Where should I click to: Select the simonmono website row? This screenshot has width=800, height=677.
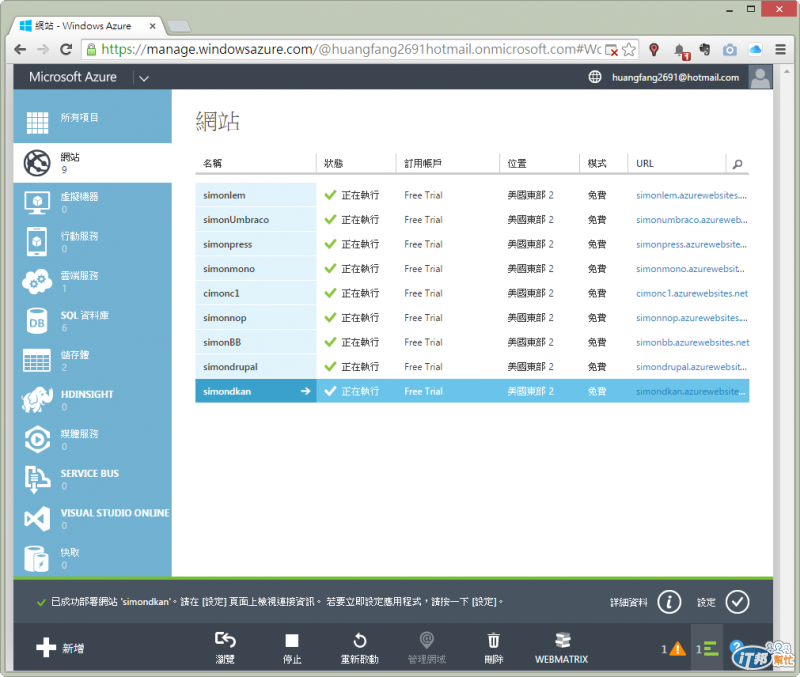click(x=472, y=268)
